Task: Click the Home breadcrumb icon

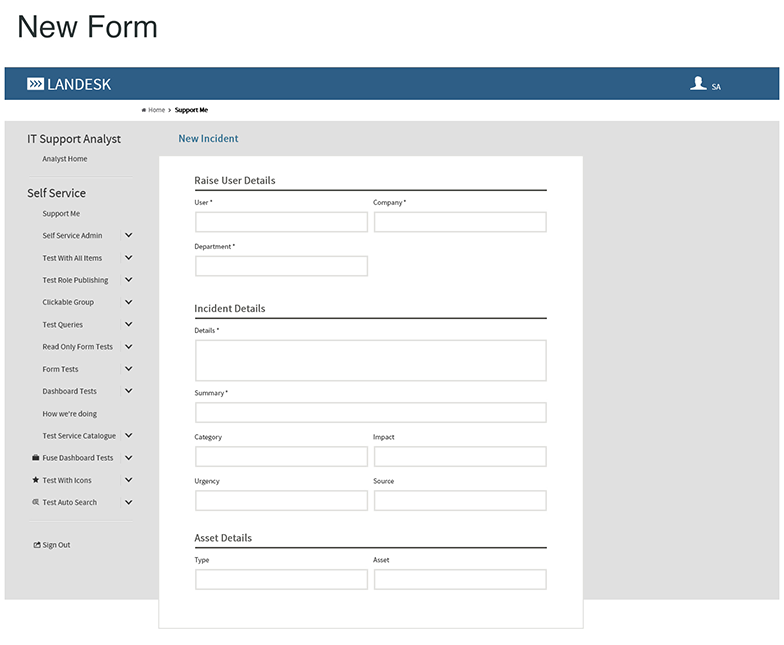Action: tap(144, 110)
